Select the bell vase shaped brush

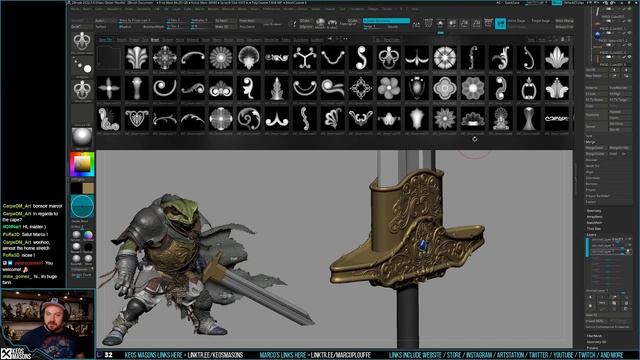[529, 119]
